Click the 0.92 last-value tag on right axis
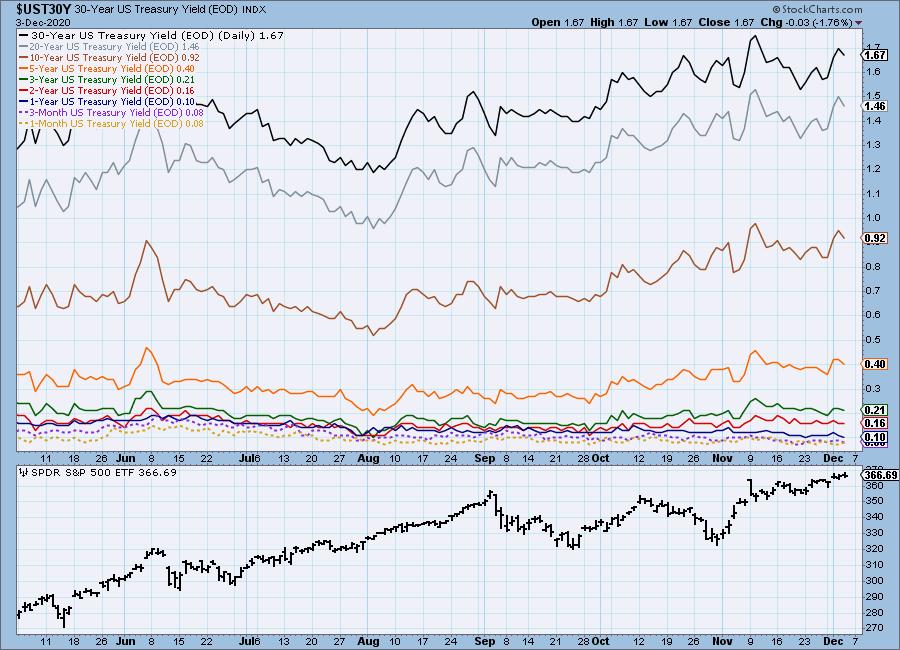The image size is (900, 650). coord(875,238)
